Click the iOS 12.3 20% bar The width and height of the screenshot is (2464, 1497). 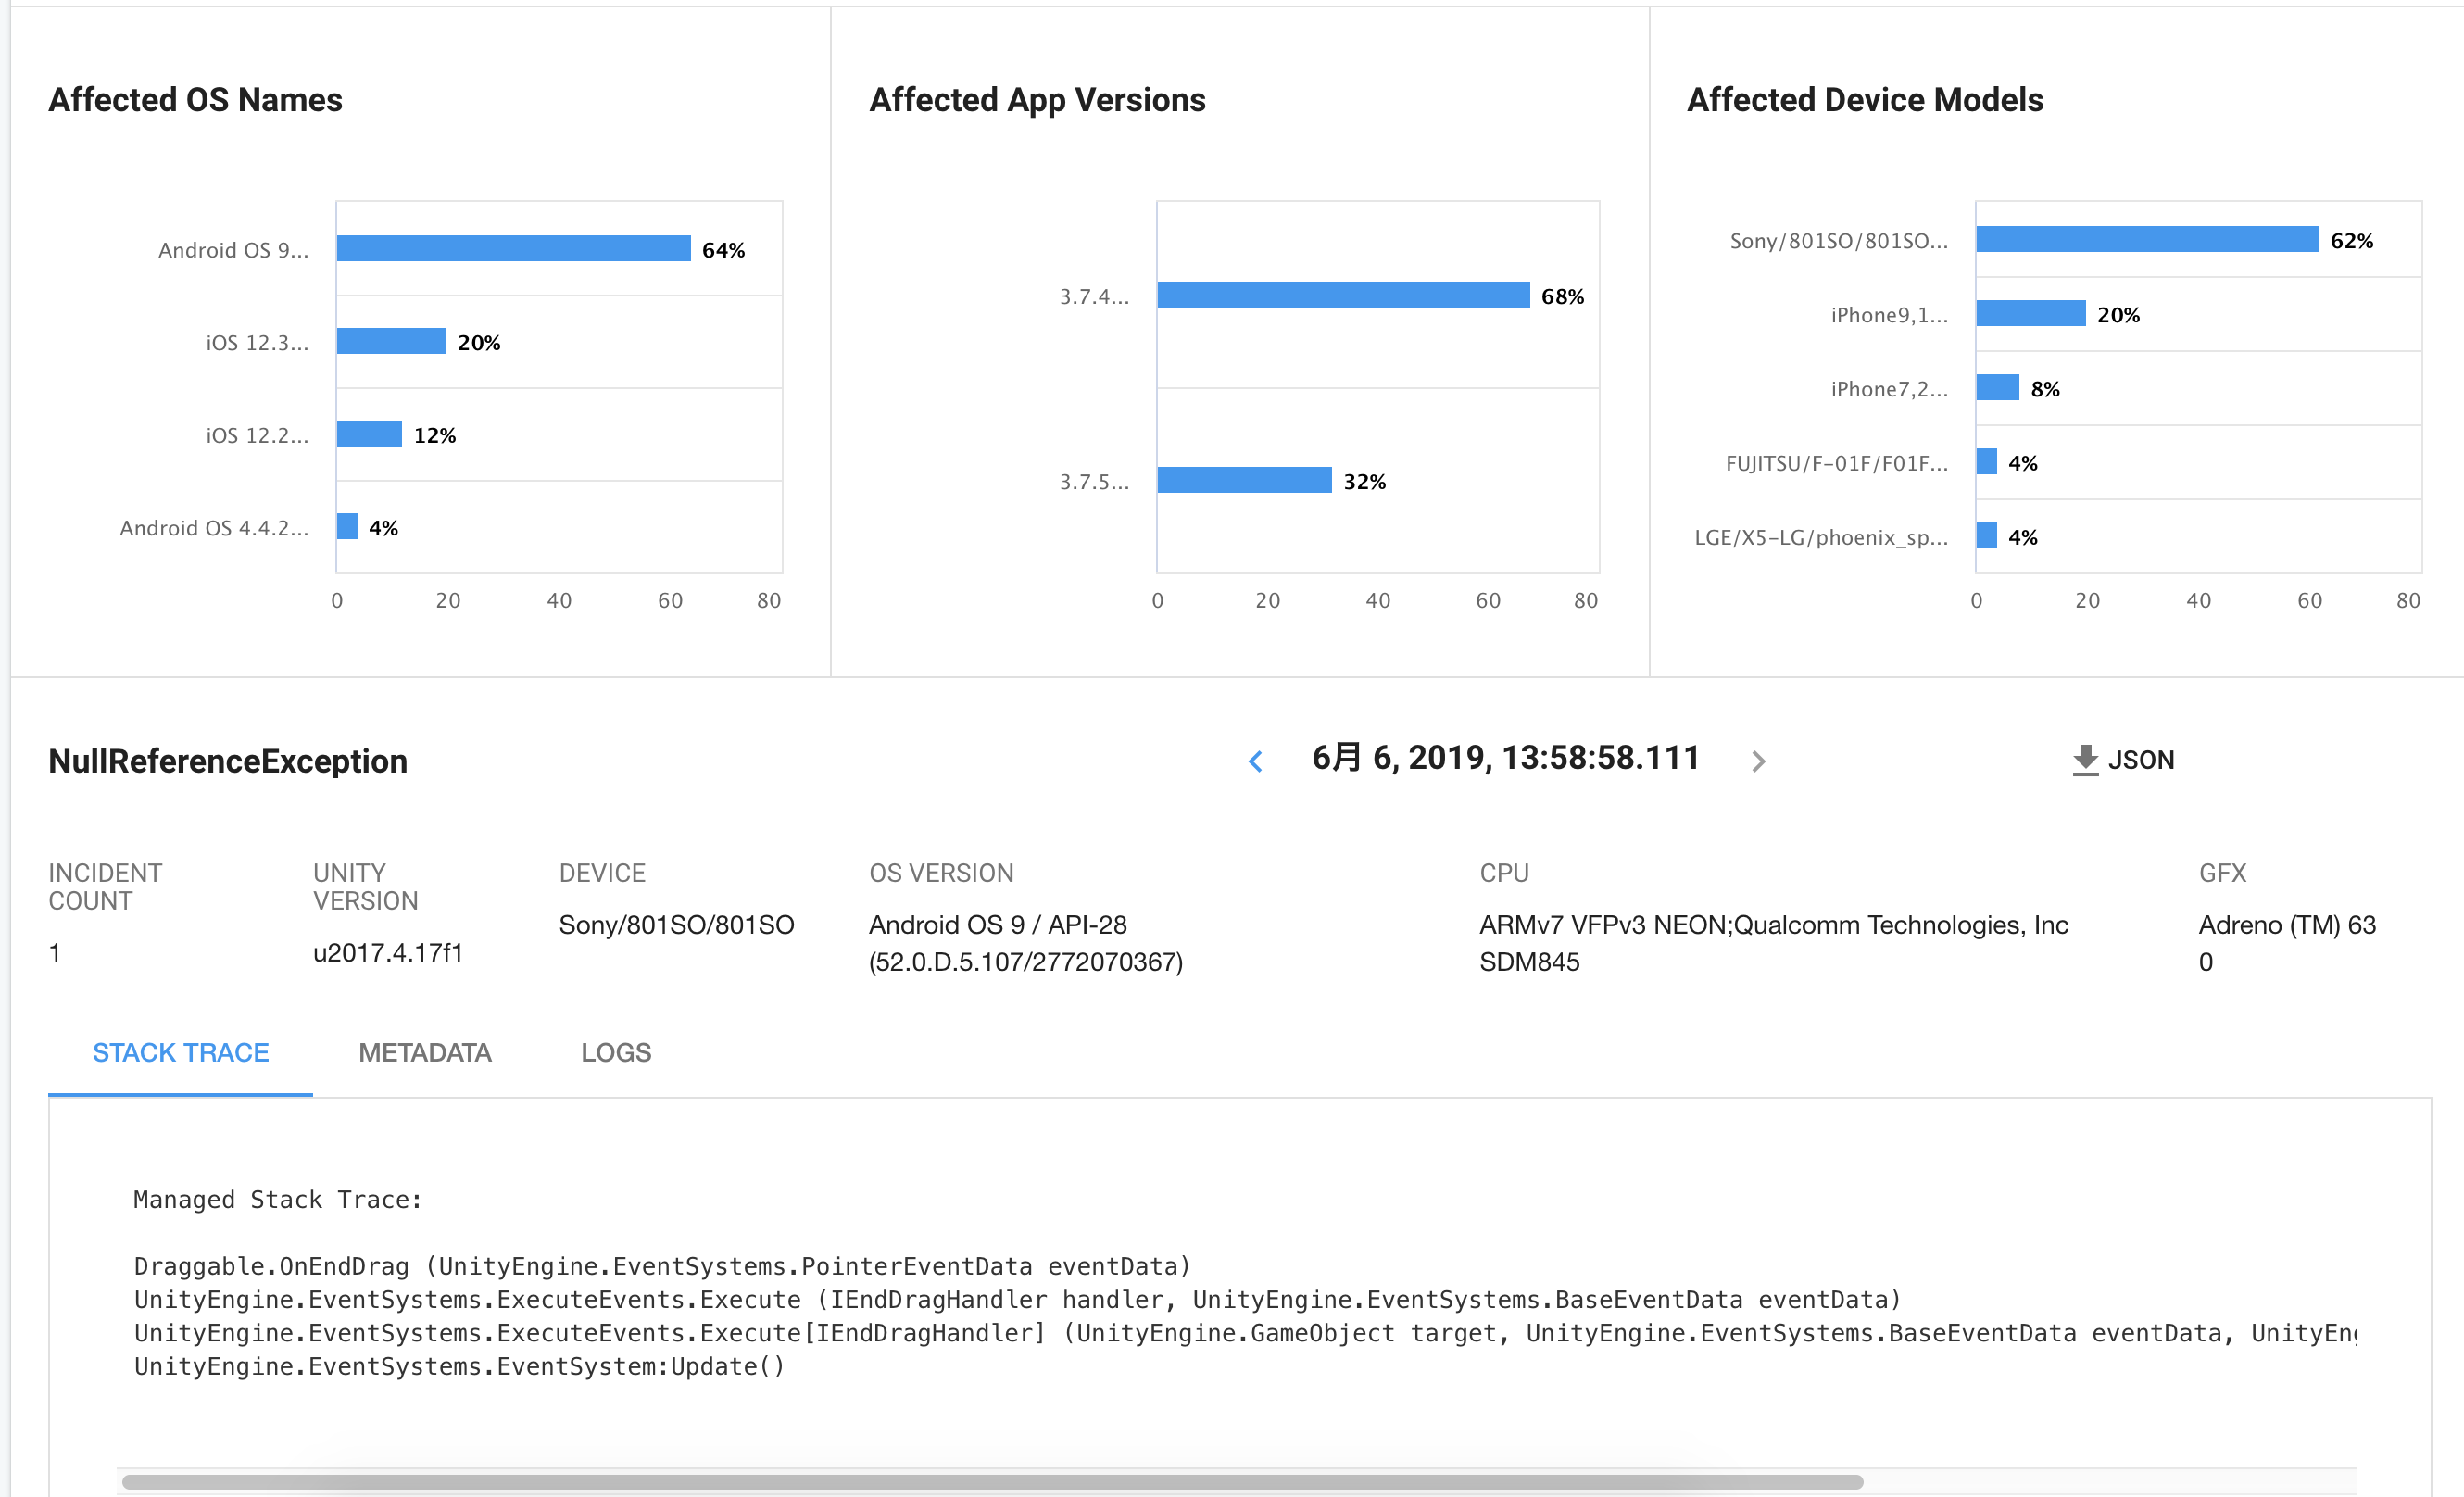click(x=391, y=341)
